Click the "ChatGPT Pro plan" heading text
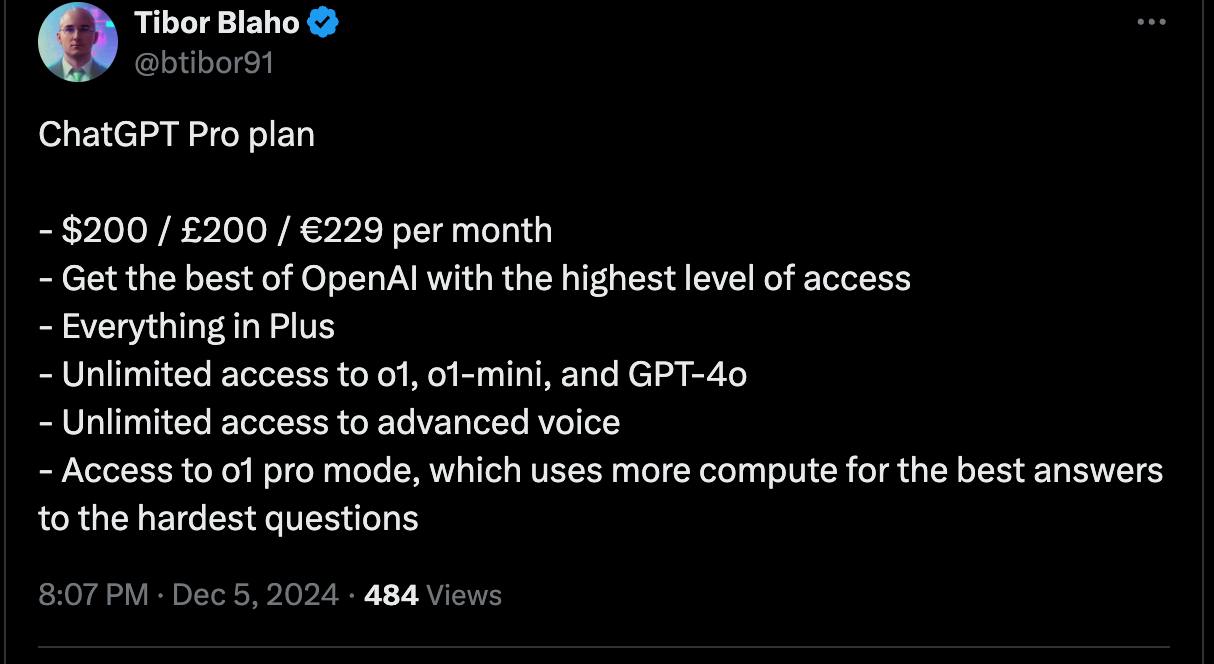Screen dimensions: 1214x664 pyautogui.click(x=176, y=134)
